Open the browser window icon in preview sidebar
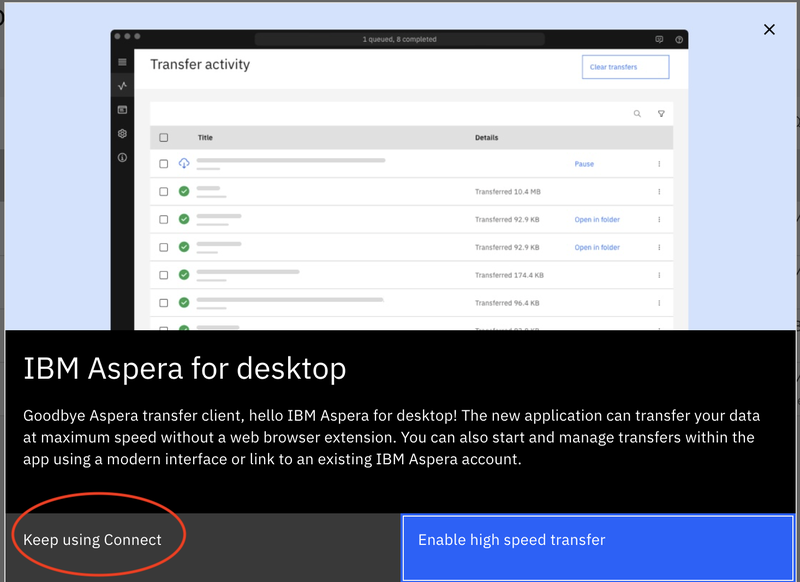This screenshot has height=582, width=800. (122, 110)
